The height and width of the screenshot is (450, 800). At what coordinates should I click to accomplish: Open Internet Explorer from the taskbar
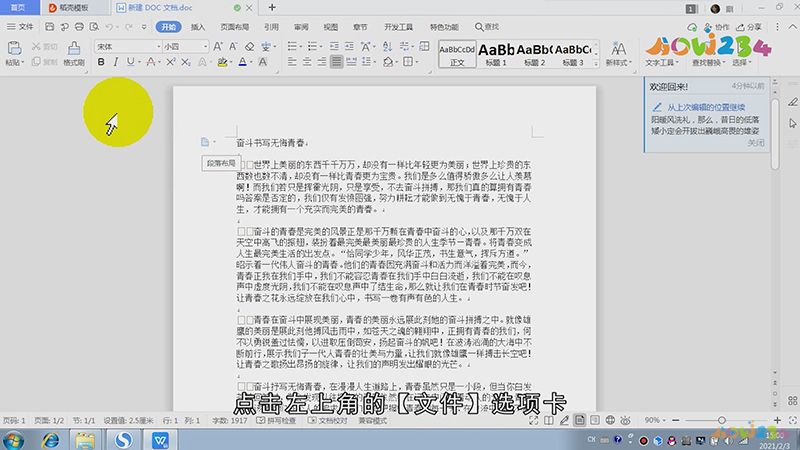[50, 440]
